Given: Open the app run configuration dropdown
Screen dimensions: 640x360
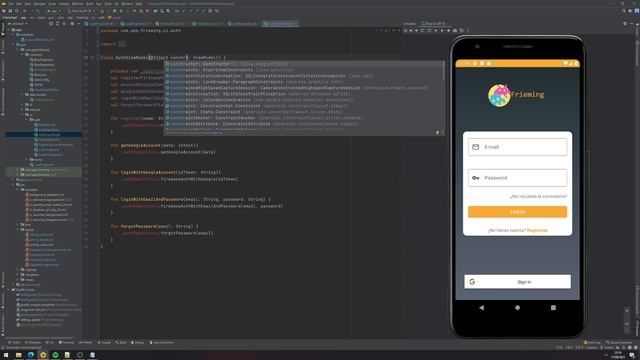Looking at the screenshot, I should pos(54,11).
